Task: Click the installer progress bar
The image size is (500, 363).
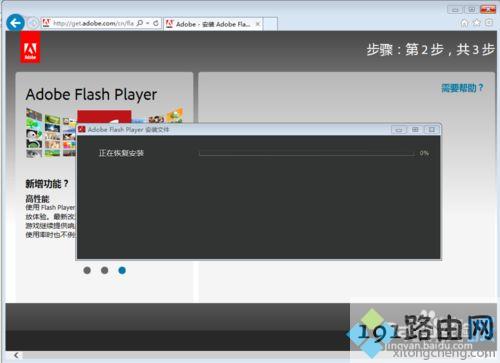Action: coord(307,153)
